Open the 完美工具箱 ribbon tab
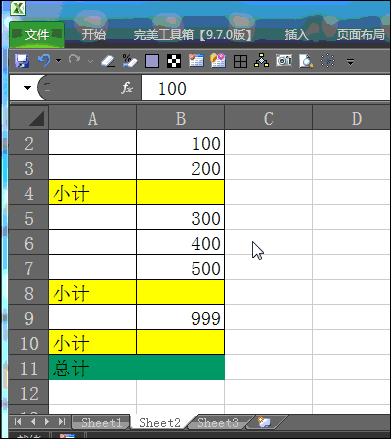This screenshot has height=439, width=391. tap(192, 35)
